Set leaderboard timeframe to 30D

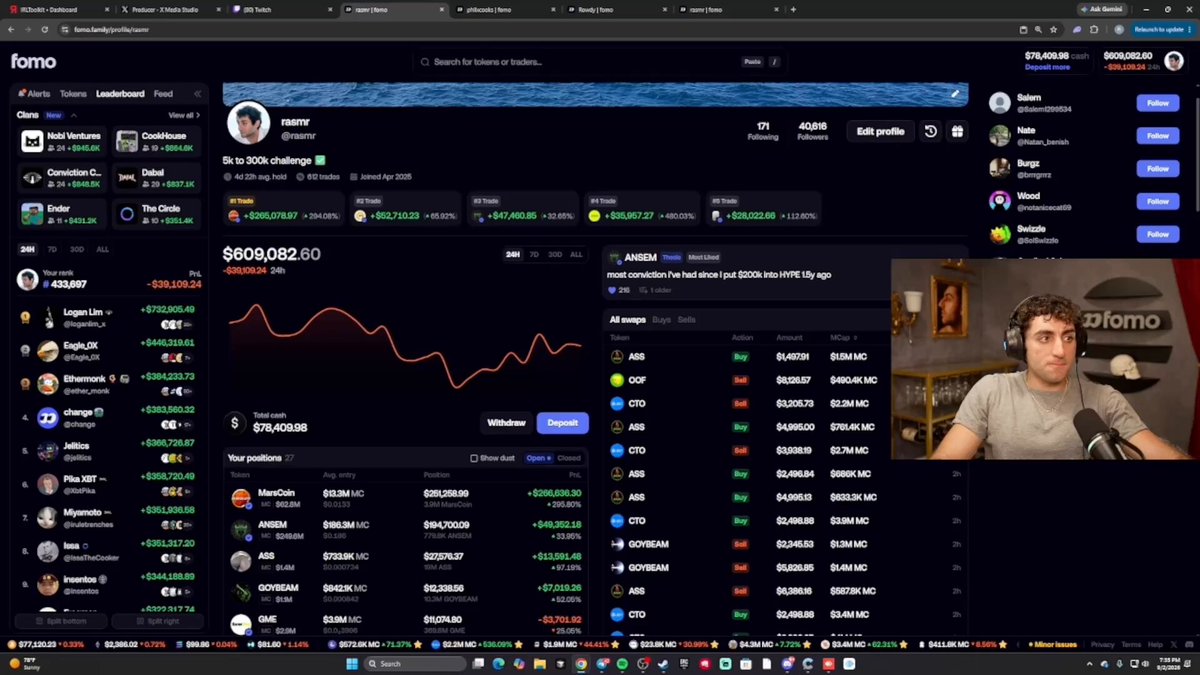[77, 249]
